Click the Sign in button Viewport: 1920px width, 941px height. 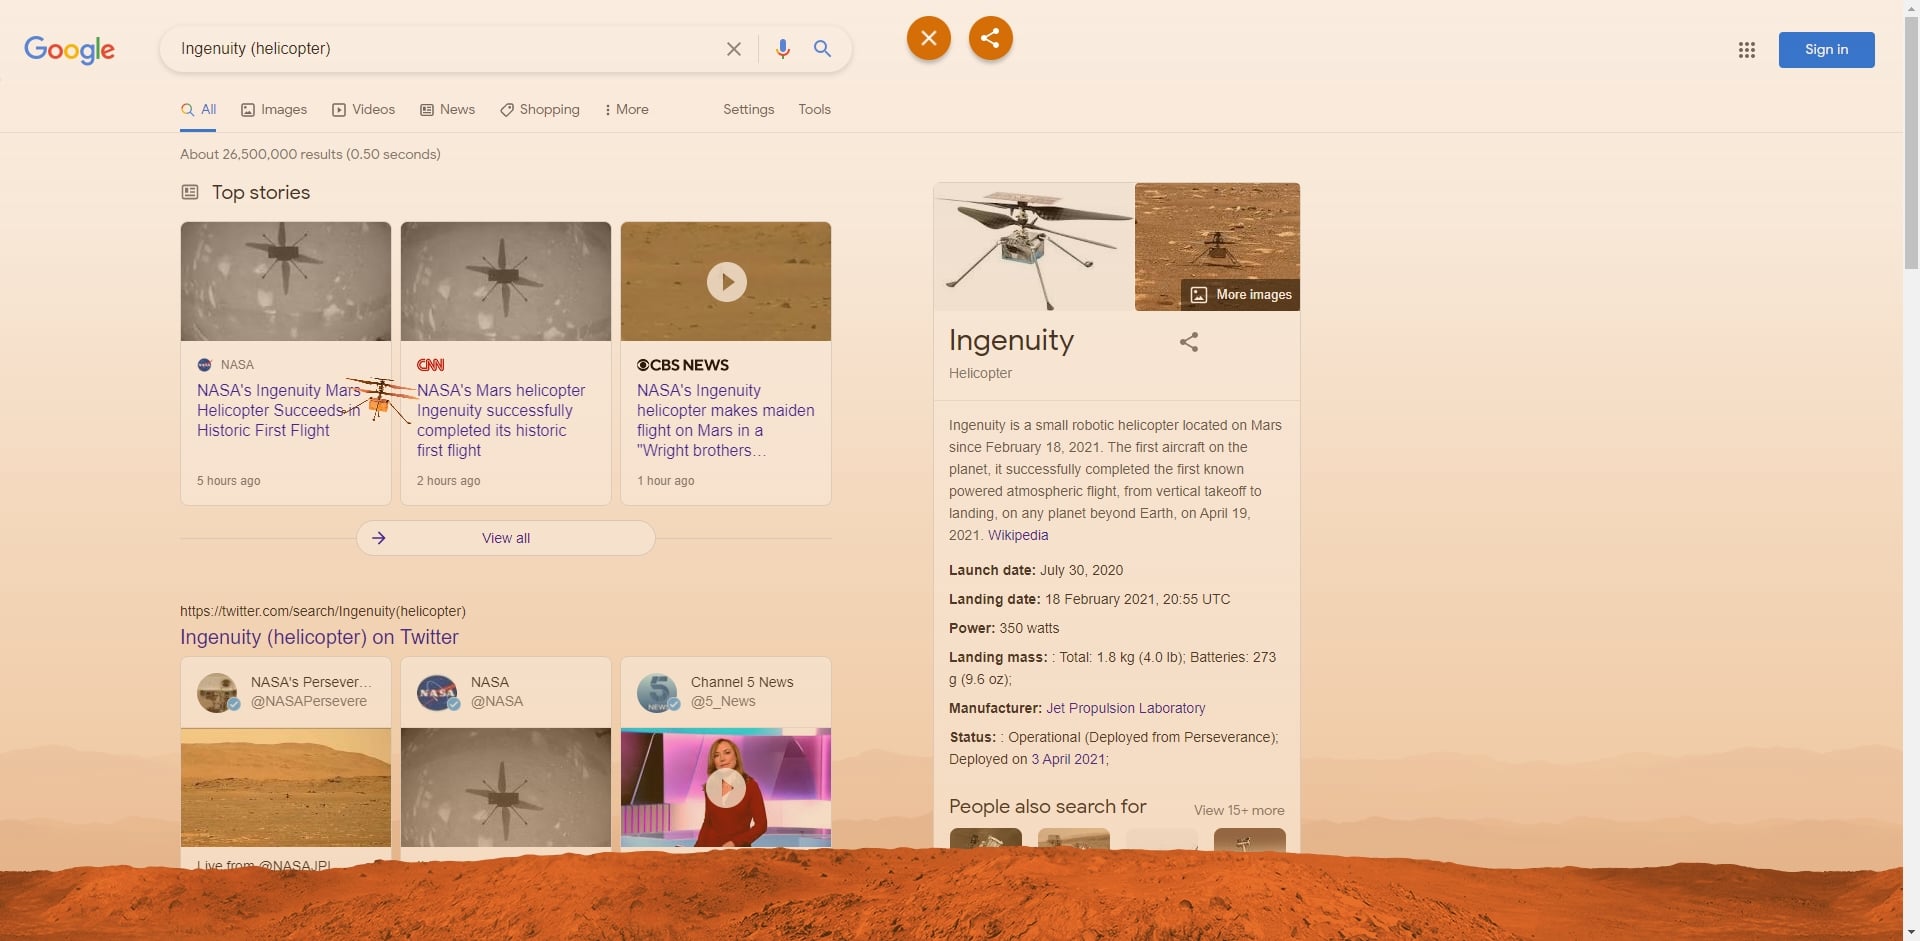(1826, 50)
